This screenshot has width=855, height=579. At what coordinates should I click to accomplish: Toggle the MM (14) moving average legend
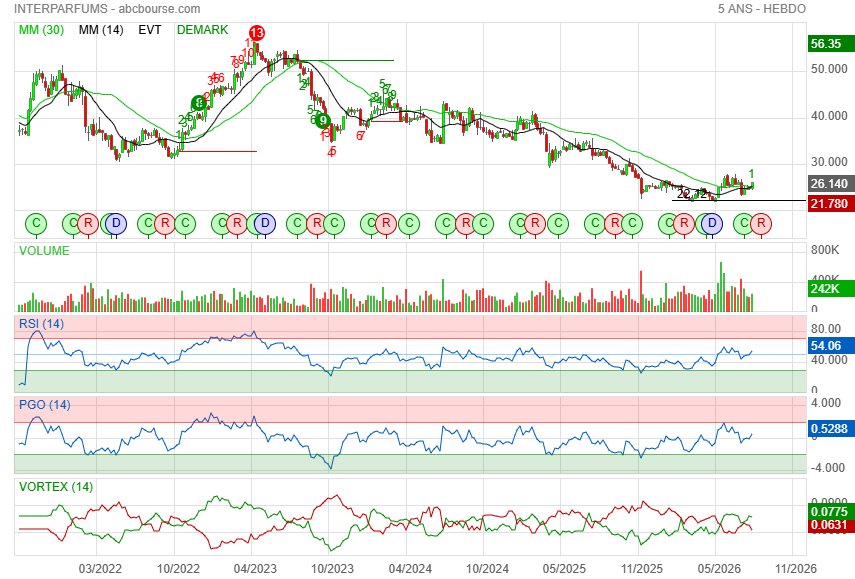click(x=101, y=30)
